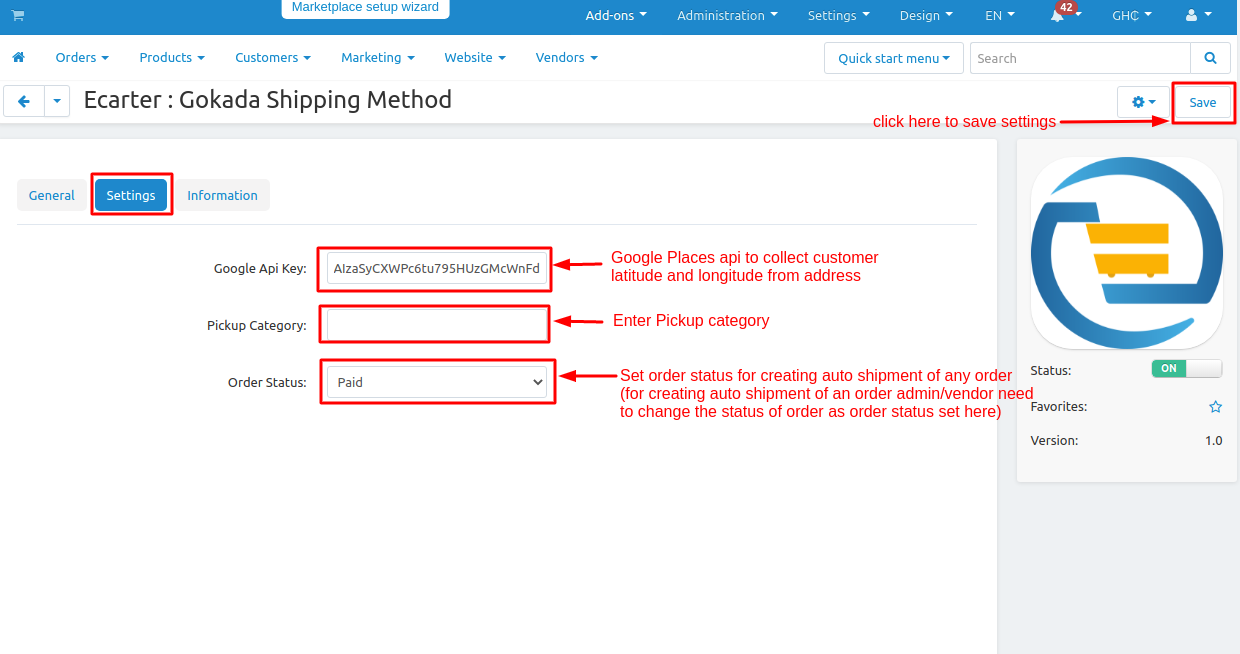
Task: Open the Products menu
Action: coord(172,57)
